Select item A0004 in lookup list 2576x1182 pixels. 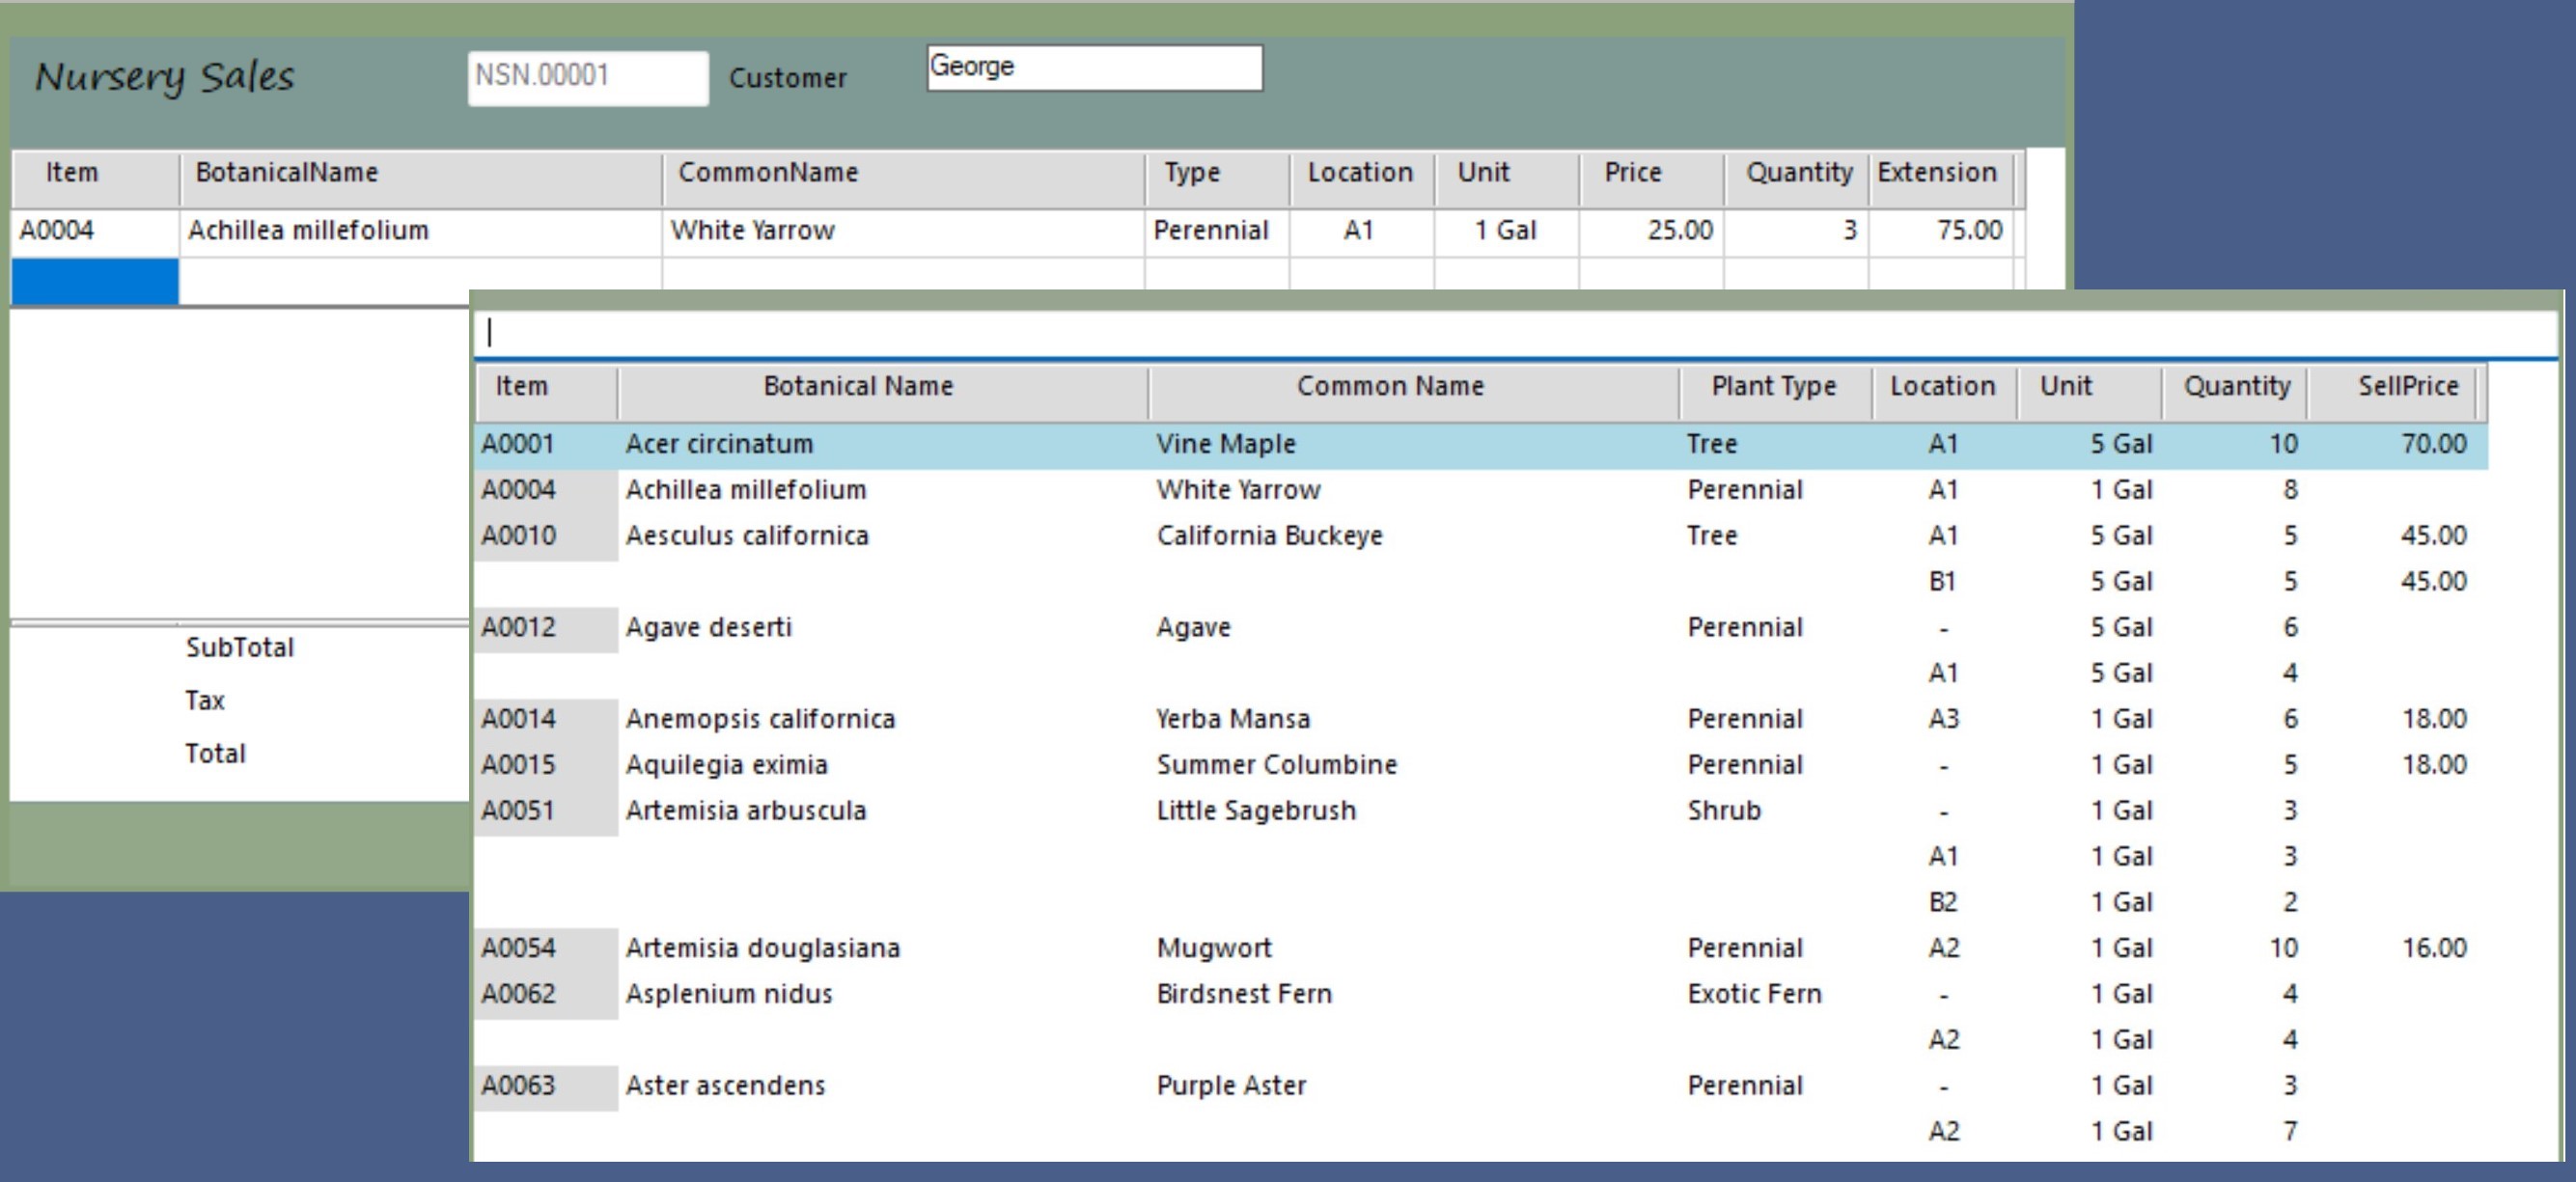point(518,490)
